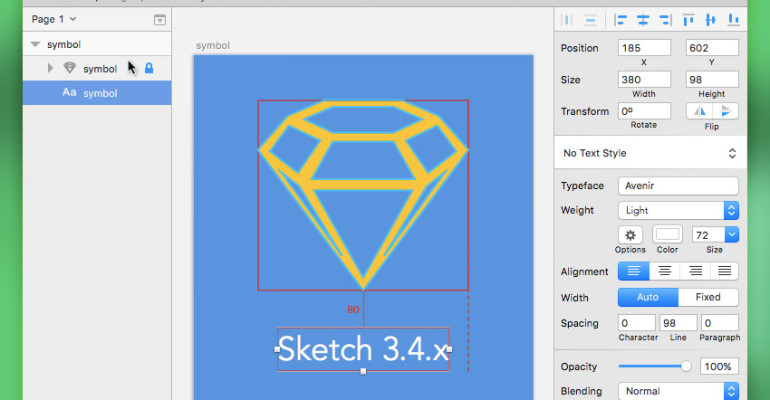Viewport: 770px width, 400px height.
Task: Distribute layers horizontally icon
Action: pos(567,20)
